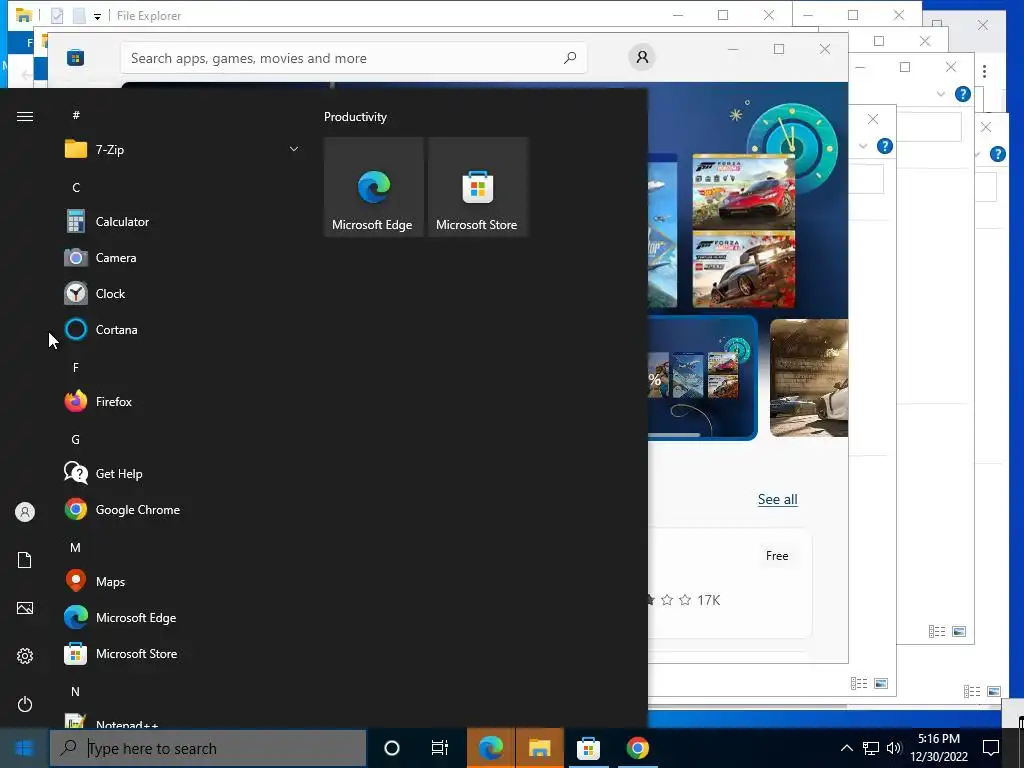Expand the 7-Zip folder chevron
This screenshot has height=768, width=1024.
coord(294,150)
